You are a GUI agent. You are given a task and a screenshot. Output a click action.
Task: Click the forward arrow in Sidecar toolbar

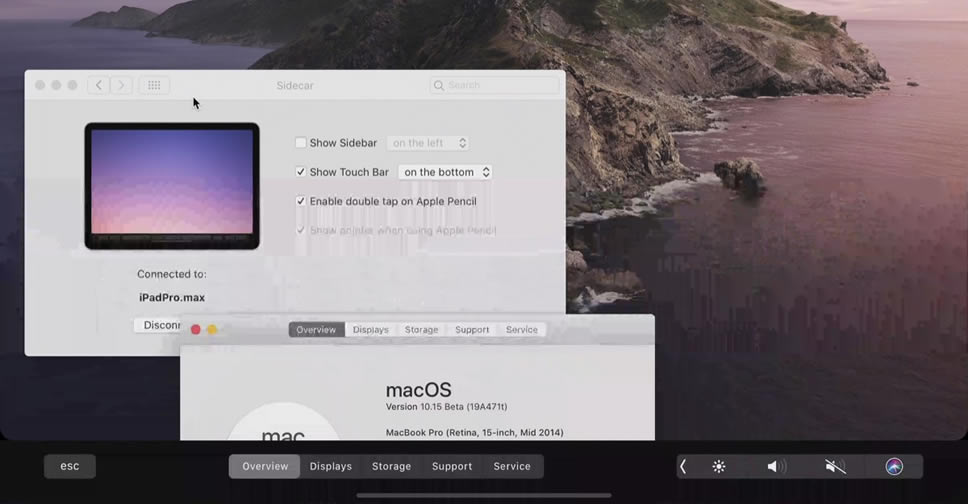click(121, 86)
